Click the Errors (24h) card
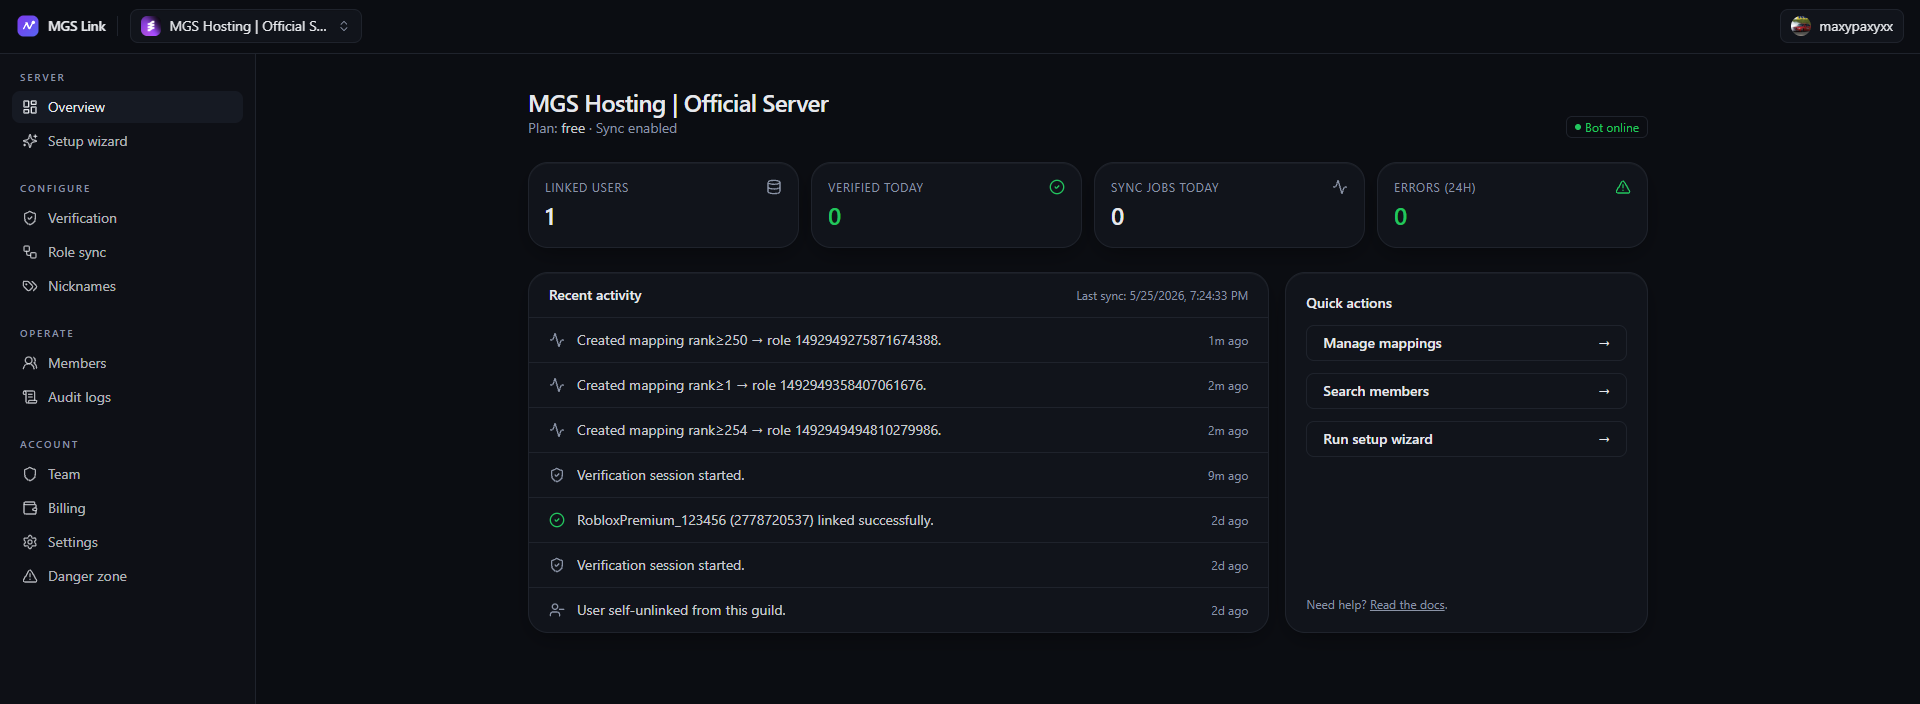 click(1512, 205)
